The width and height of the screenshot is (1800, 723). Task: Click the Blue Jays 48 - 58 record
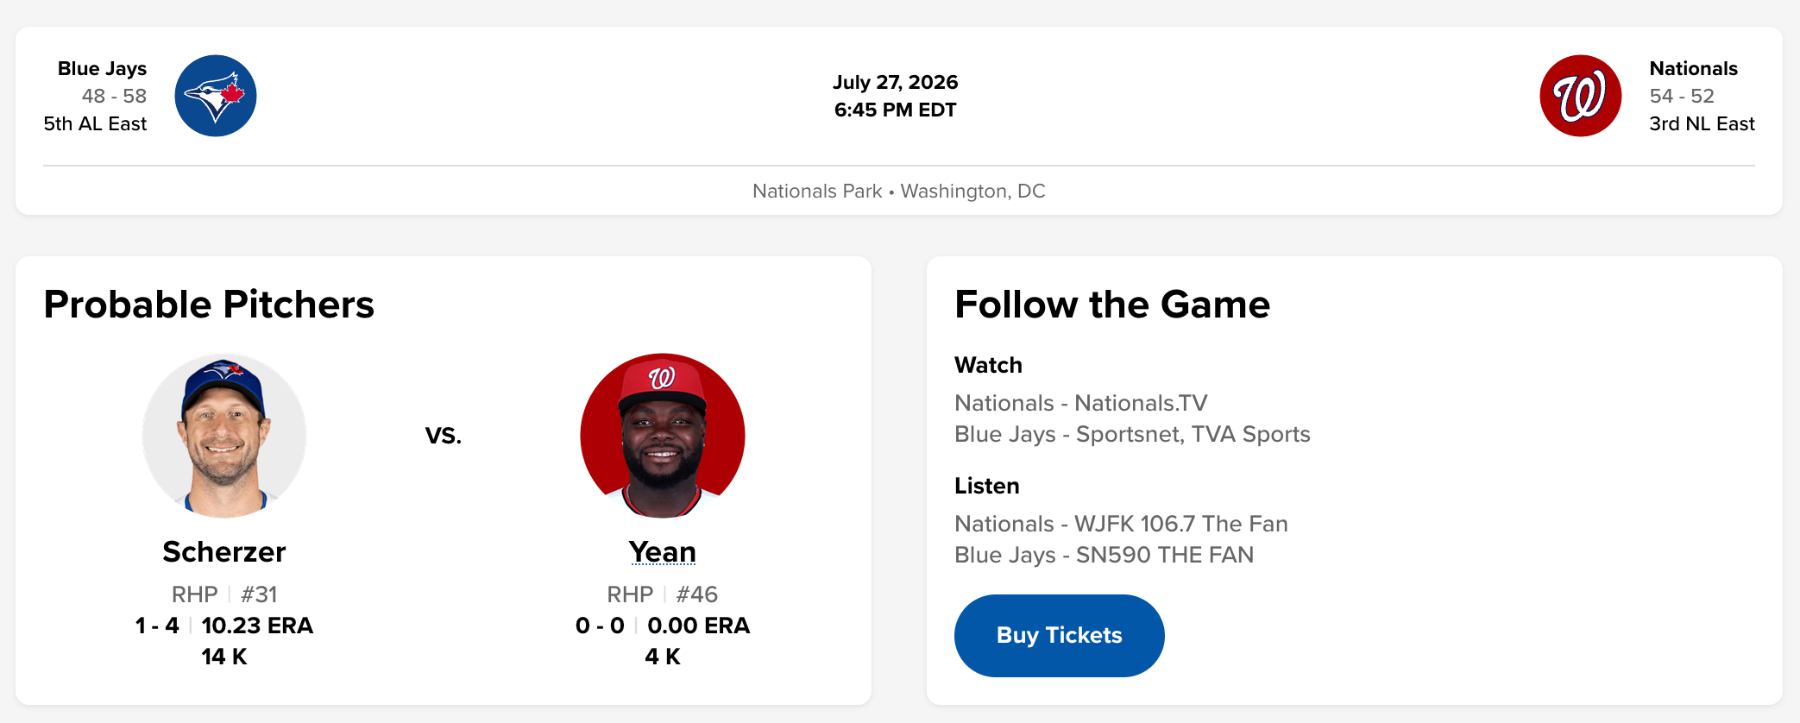coord(114,96)
